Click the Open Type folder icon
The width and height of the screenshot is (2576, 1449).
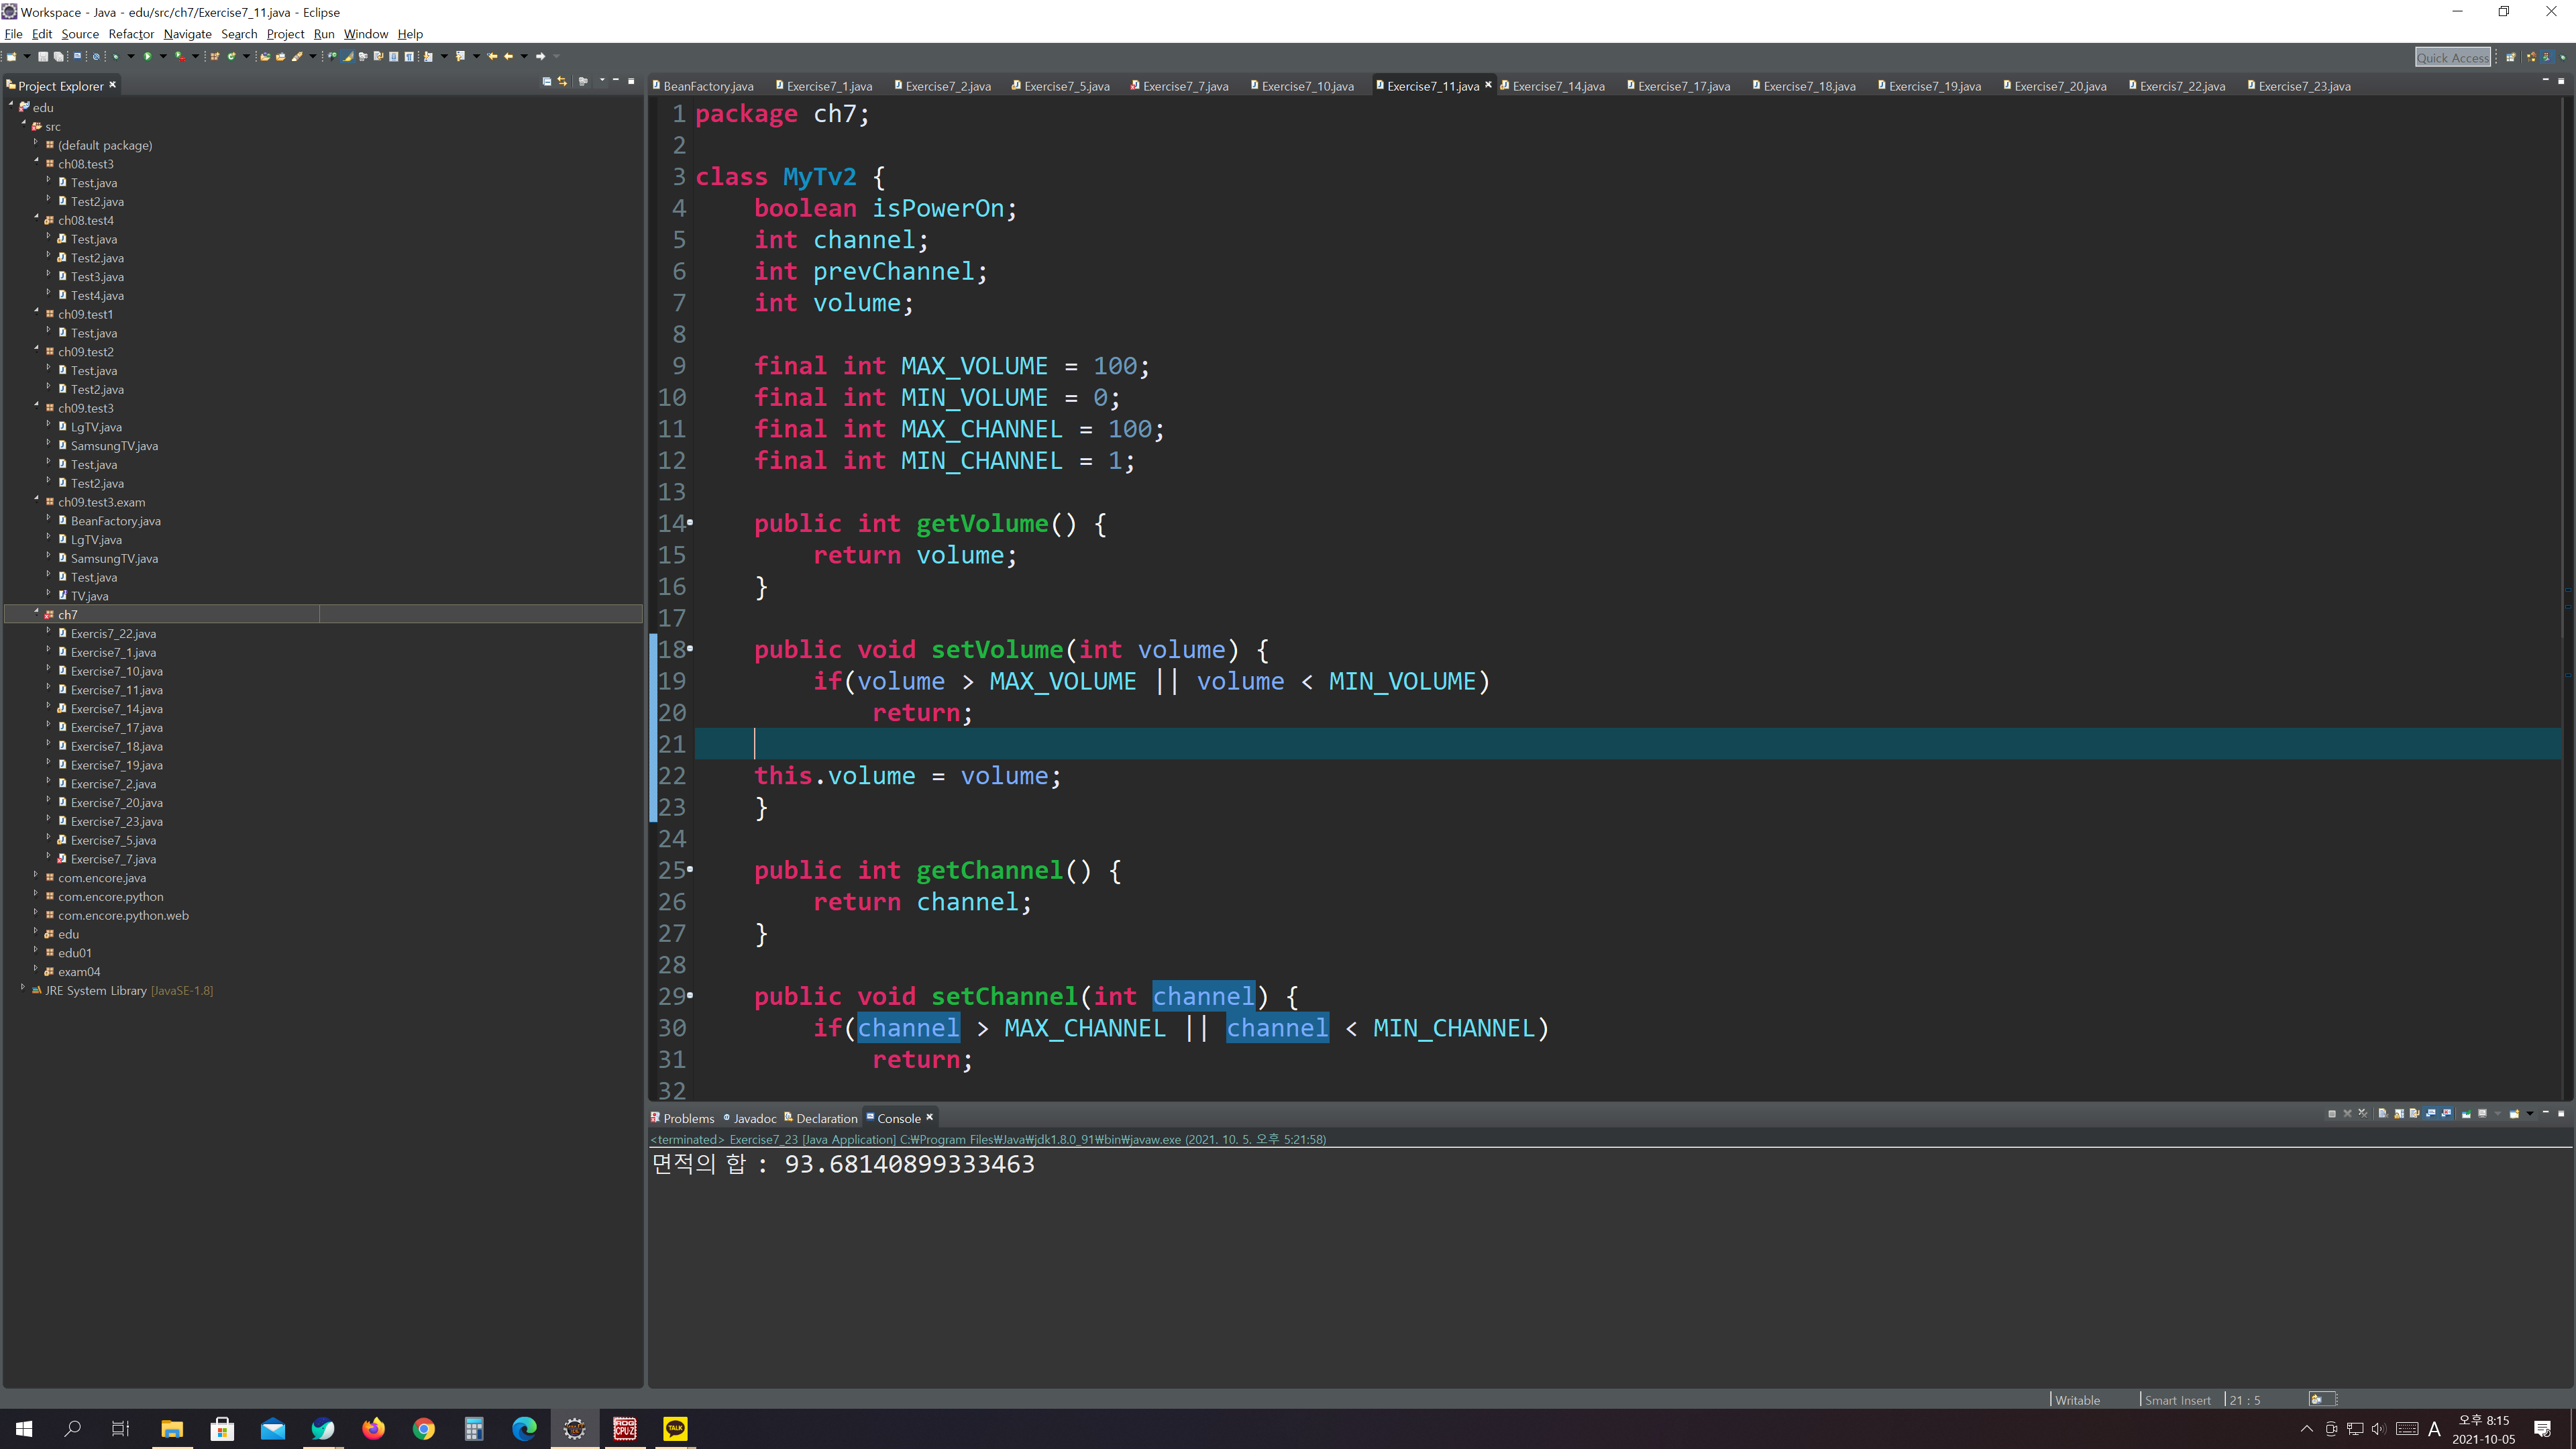pos(265,56)
